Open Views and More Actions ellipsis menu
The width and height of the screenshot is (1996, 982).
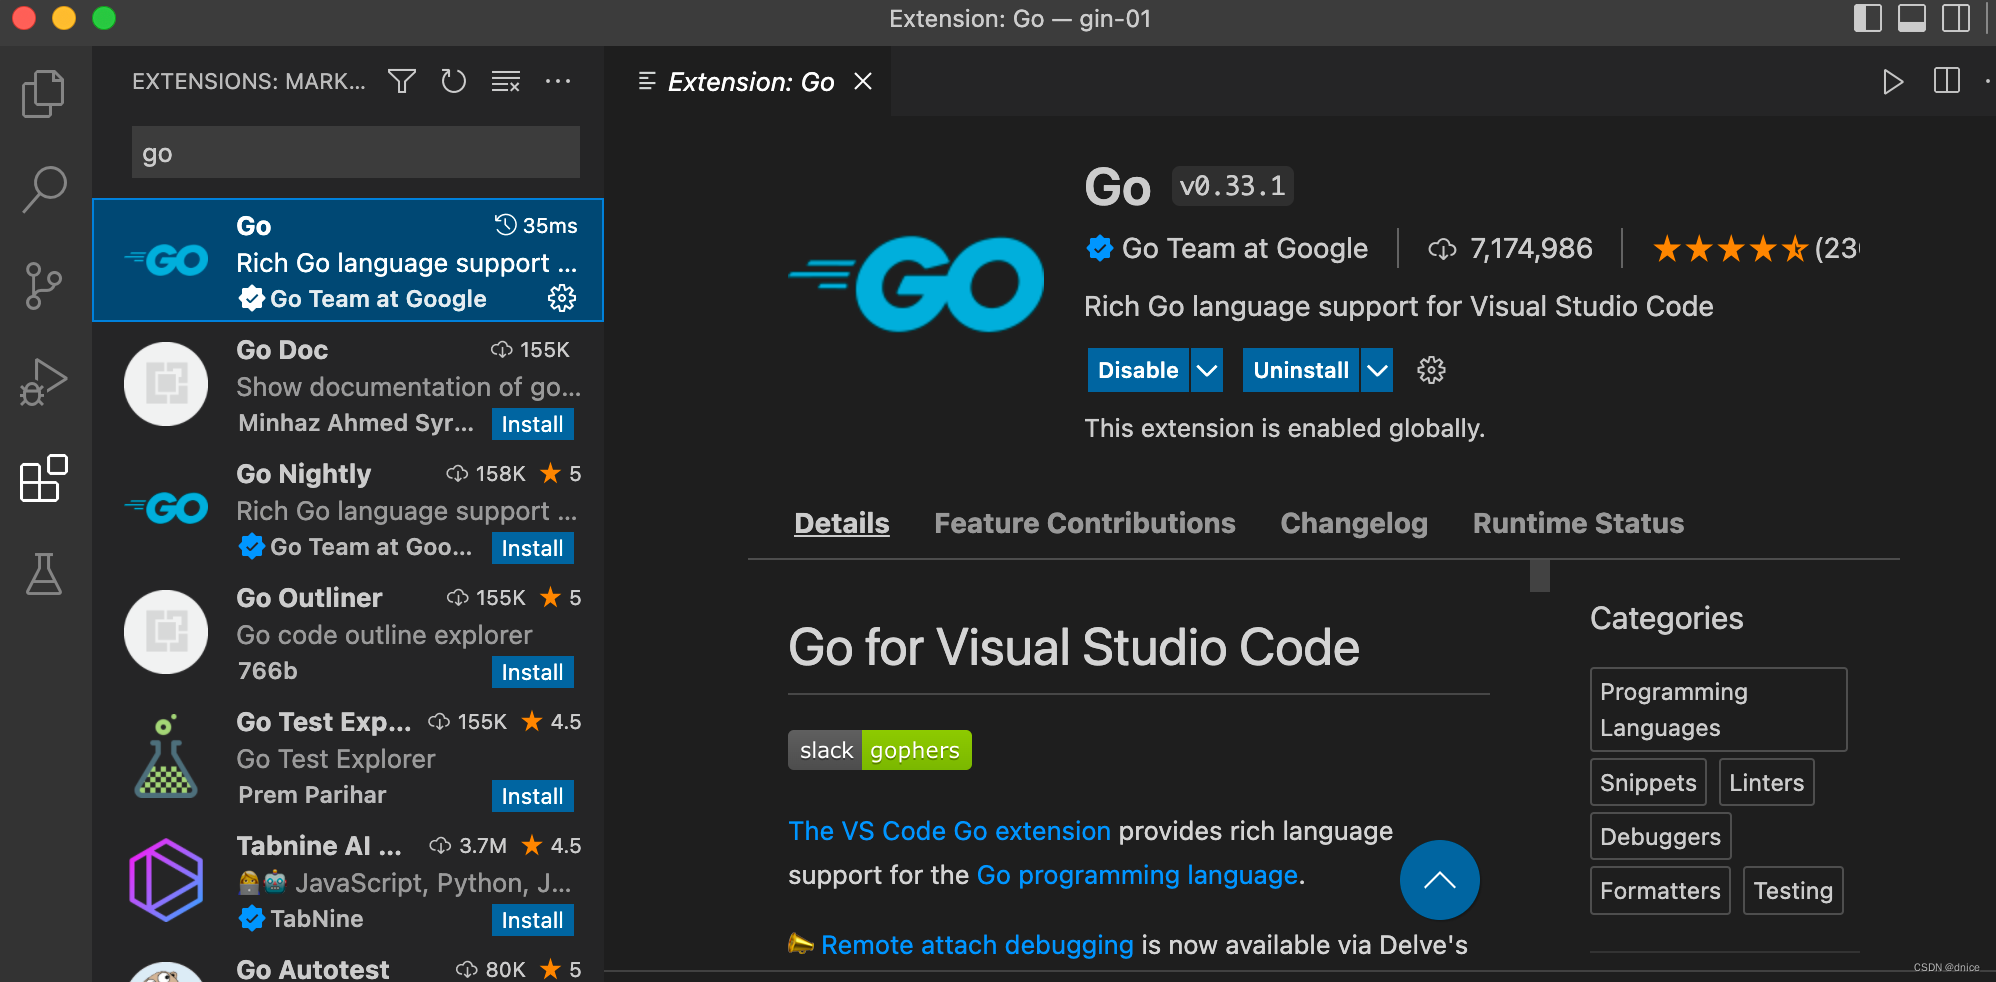(558, 81)
